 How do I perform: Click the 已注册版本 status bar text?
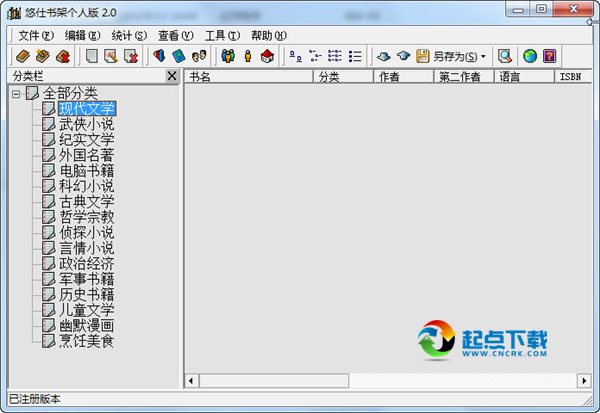click(34, 399)
